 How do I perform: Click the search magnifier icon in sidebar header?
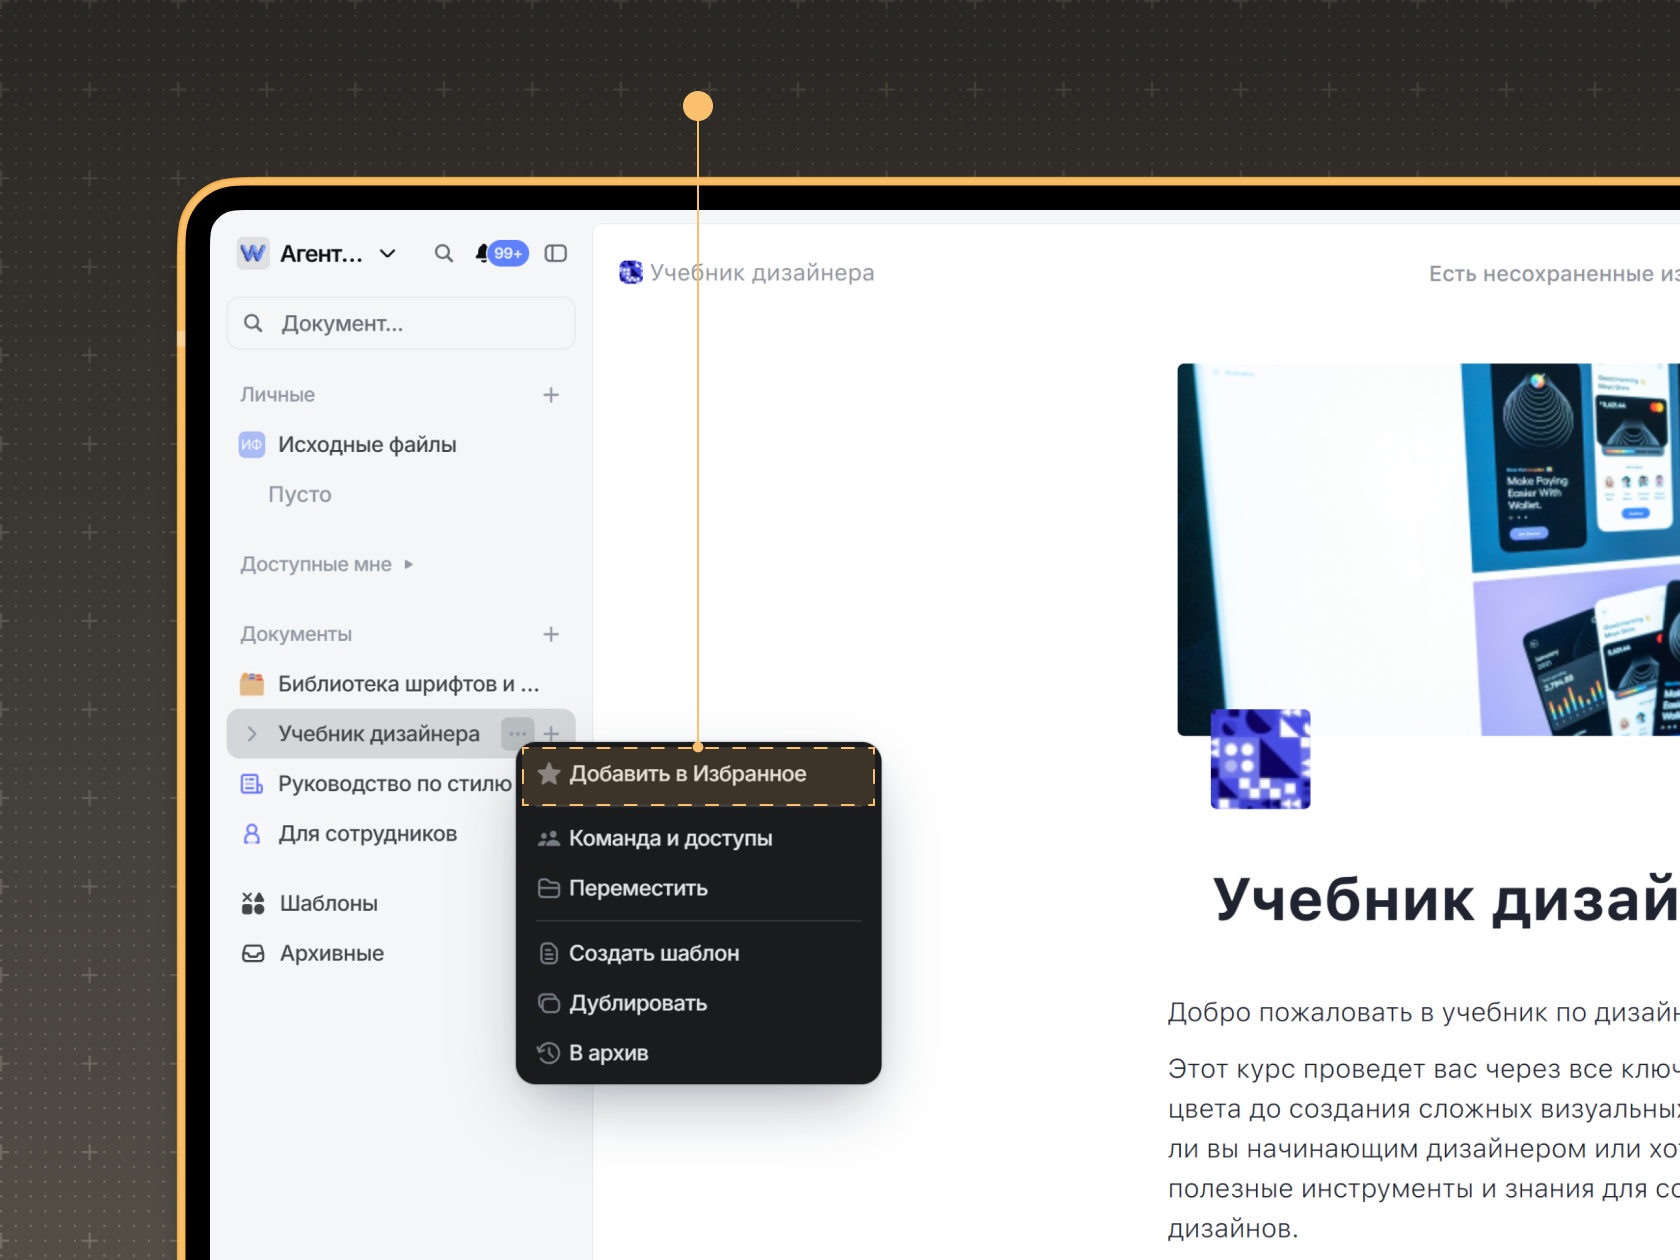click(443, 254)
